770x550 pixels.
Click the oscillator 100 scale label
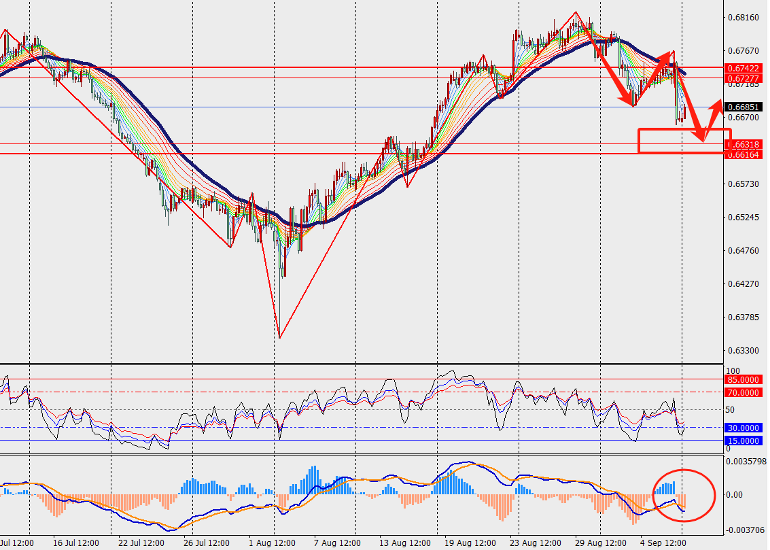click(733, 371)
